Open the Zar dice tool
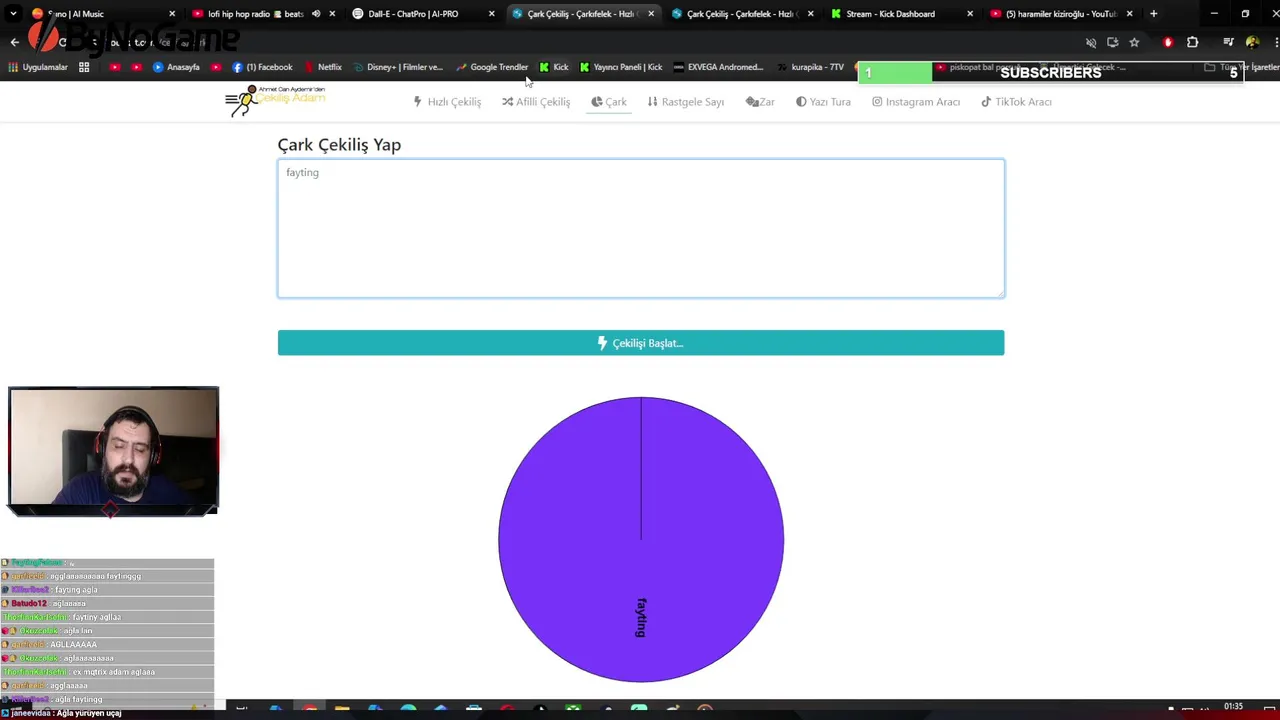 coord(760,102)
